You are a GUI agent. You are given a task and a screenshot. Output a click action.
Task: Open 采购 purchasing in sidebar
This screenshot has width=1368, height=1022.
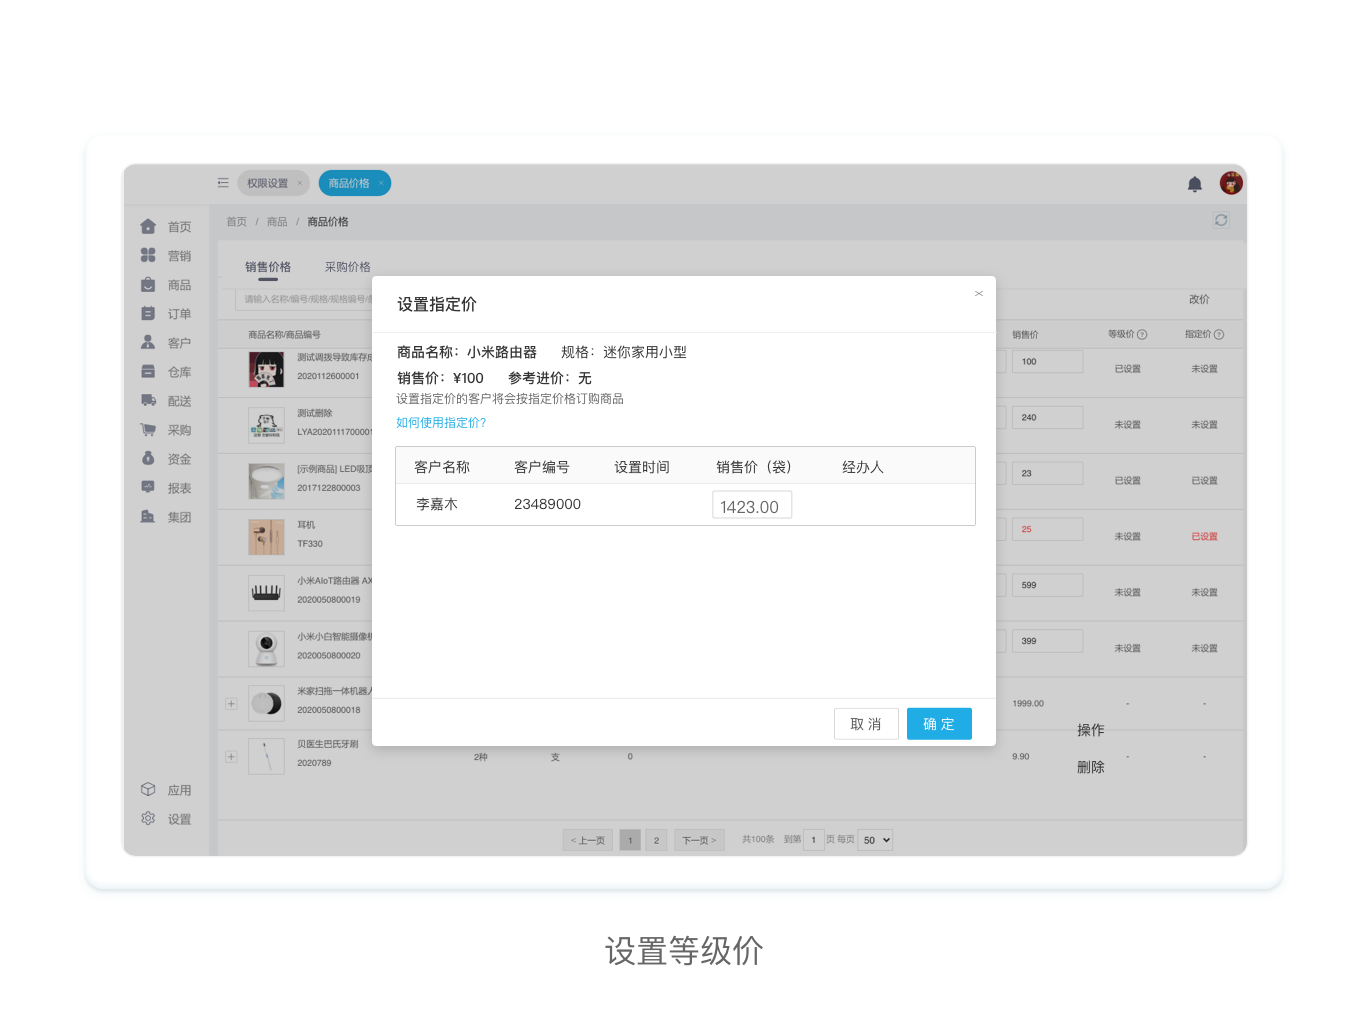pos(166,430)
